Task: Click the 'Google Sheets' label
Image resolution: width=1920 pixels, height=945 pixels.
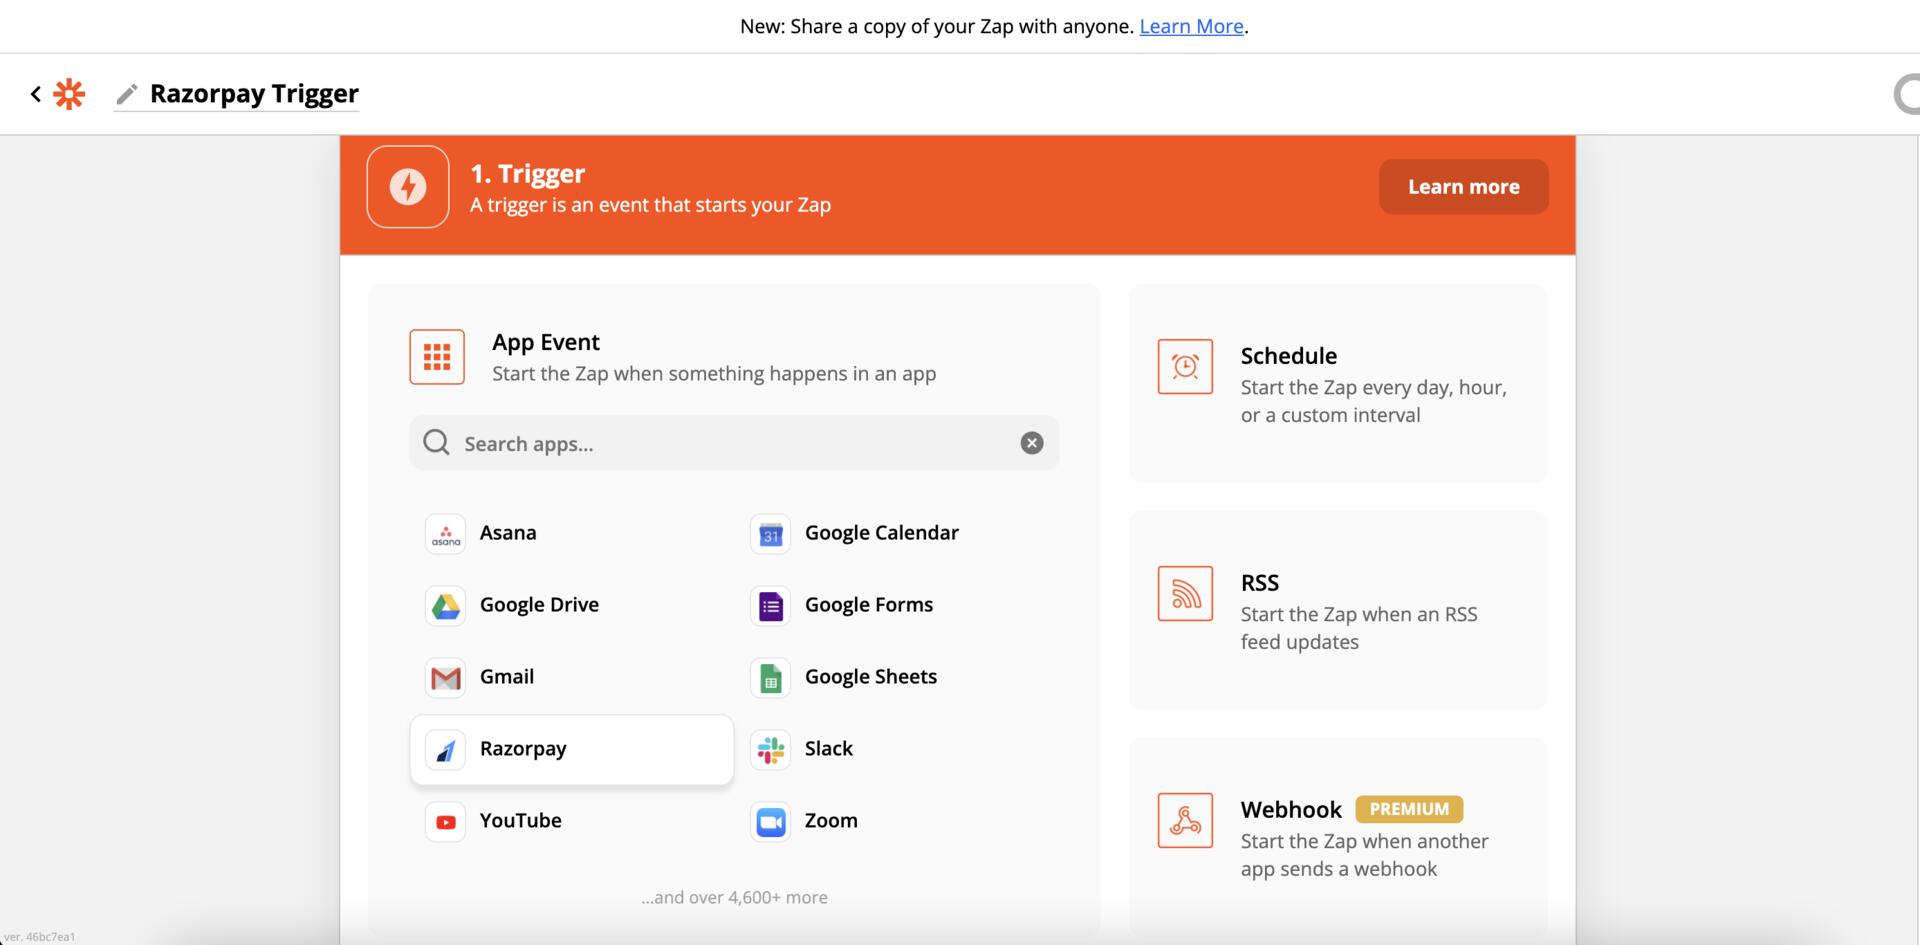Action: click(x=870, y=677)
